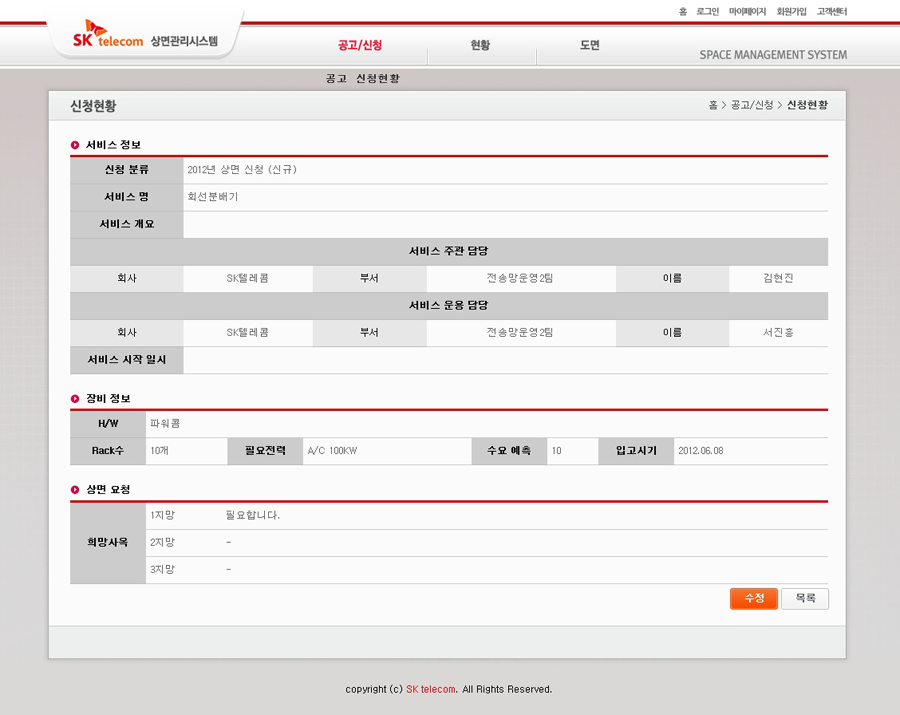The image size is (900, 715).
Task: Open the 고객센터 link
Action: point(832,11)
